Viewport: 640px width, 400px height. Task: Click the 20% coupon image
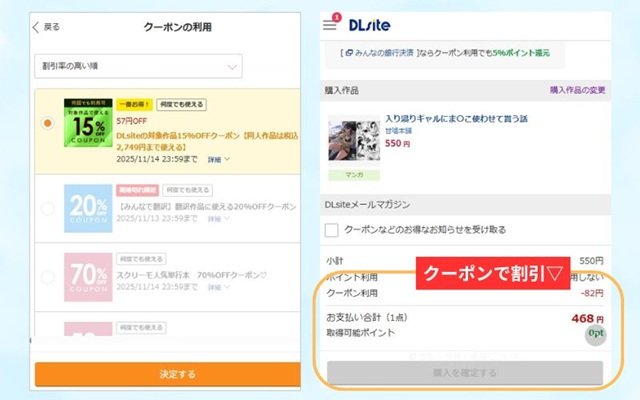[87, 207]
